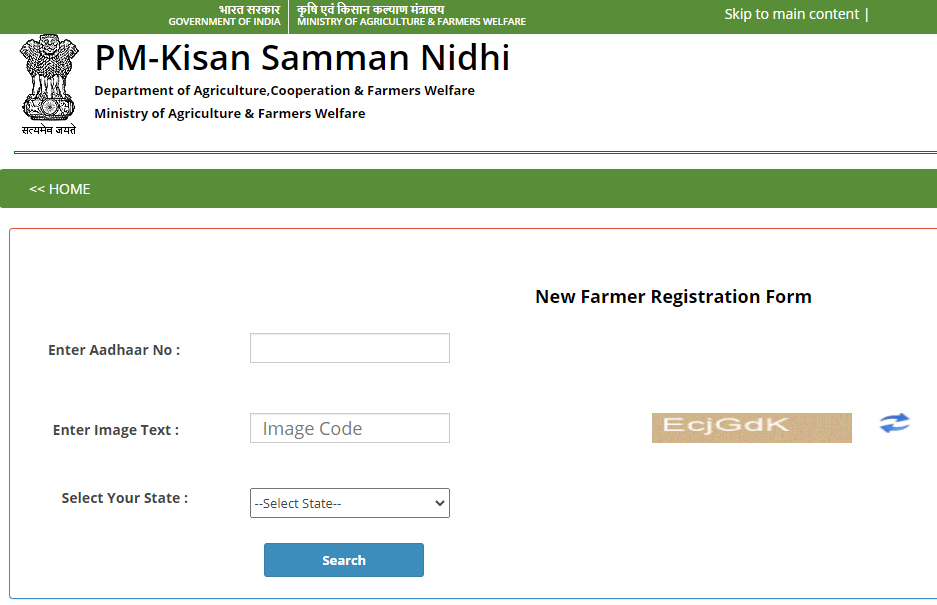Open the Government of India header link

pos(224,21)
